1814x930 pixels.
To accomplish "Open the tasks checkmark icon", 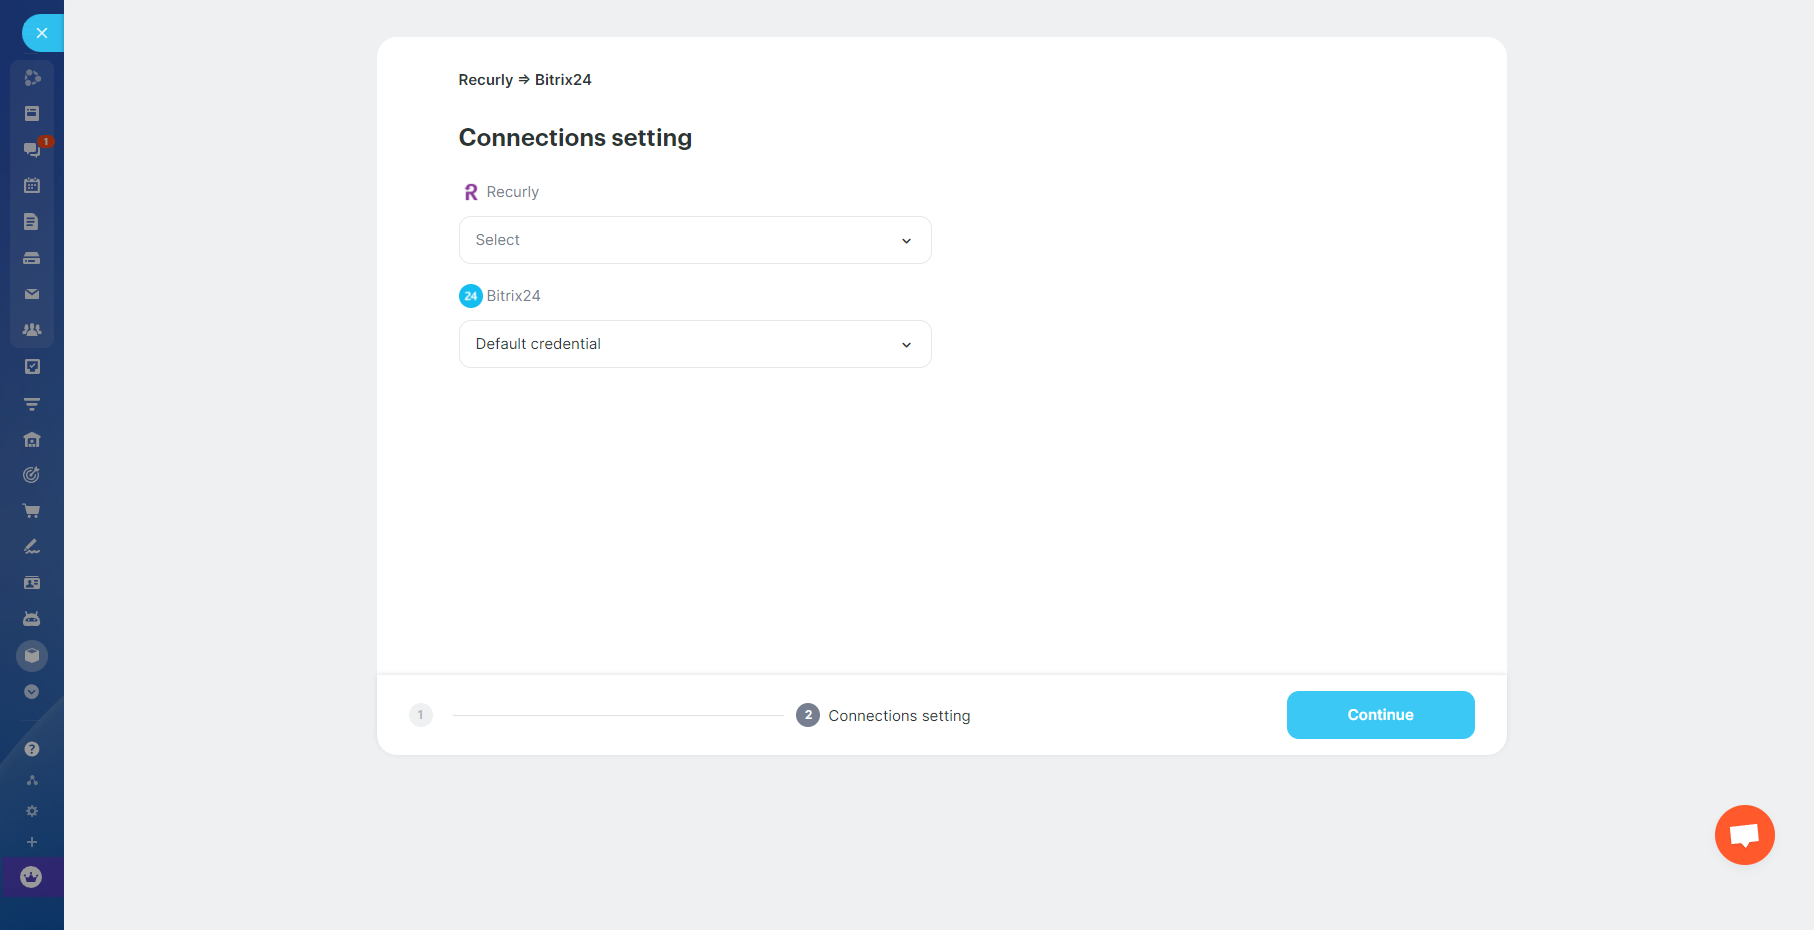I will (32, 366).
